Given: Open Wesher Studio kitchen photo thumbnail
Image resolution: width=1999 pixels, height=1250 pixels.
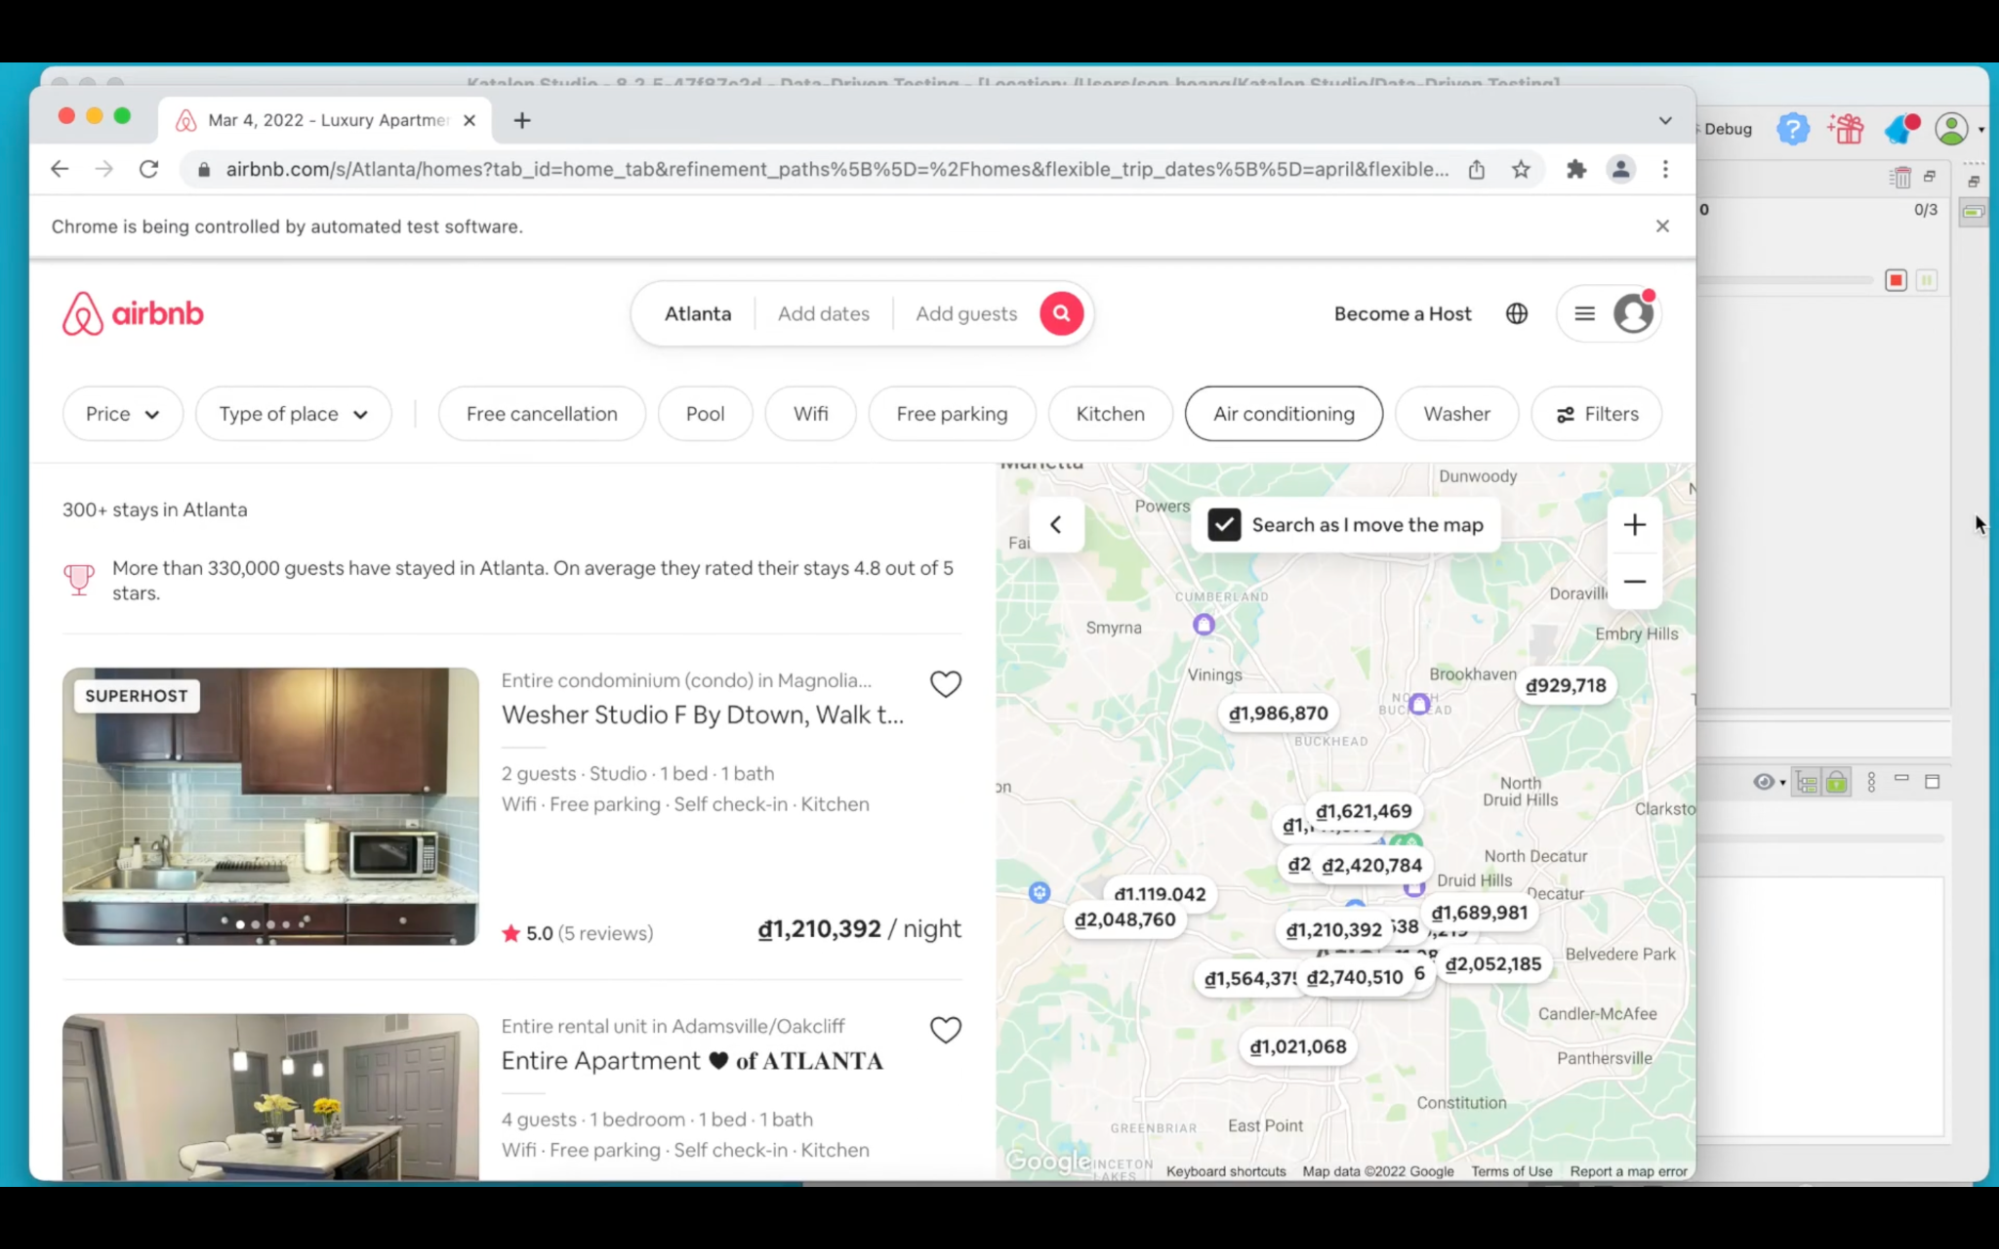Looking at the screenshot, I should click(x=270, y=806).
